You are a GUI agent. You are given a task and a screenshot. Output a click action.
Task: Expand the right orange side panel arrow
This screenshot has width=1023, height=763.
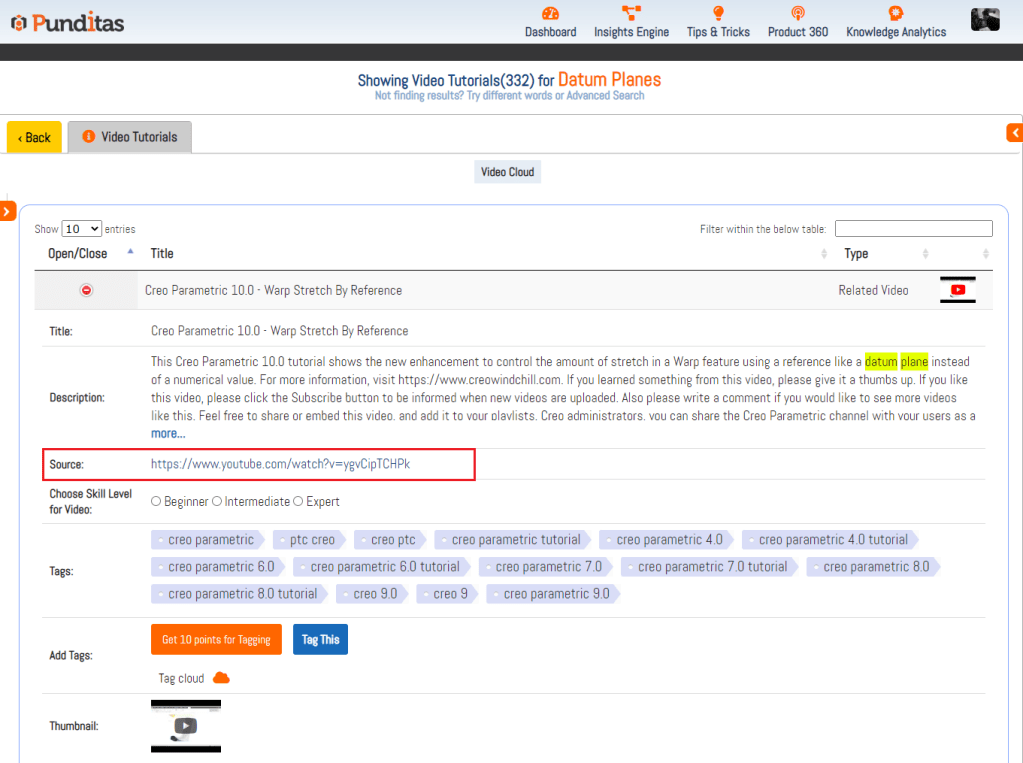(x=1015, y=132)
